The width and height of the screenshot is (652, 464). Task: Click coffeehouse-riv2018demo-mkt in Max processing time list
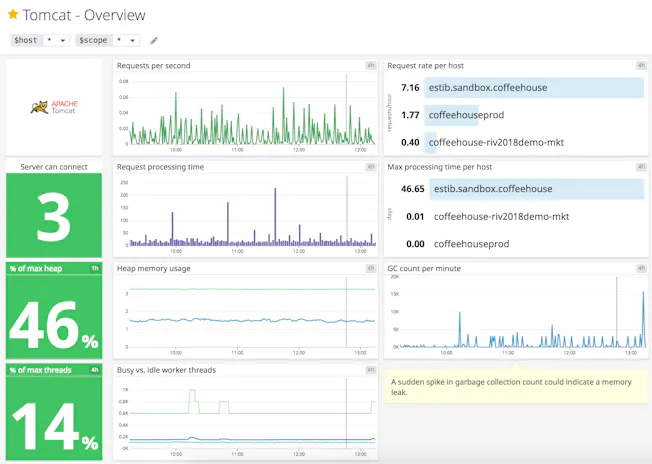coord(501,216)
